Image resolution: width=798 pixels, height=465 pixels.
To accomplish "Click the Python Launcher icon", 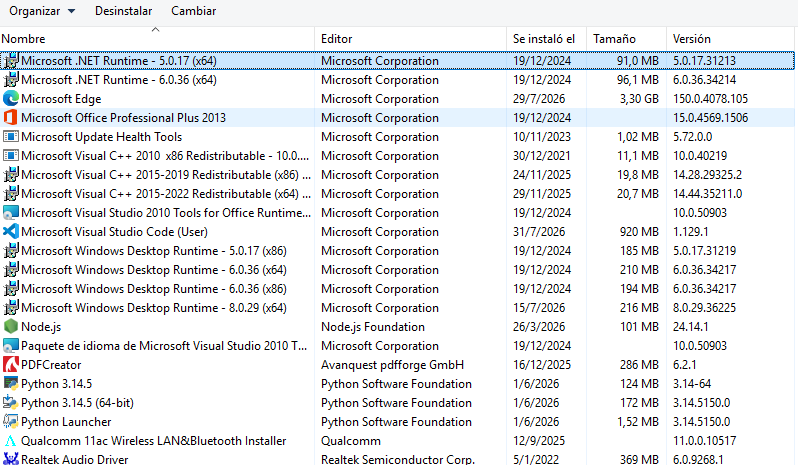I will click(x=11, y=422).
